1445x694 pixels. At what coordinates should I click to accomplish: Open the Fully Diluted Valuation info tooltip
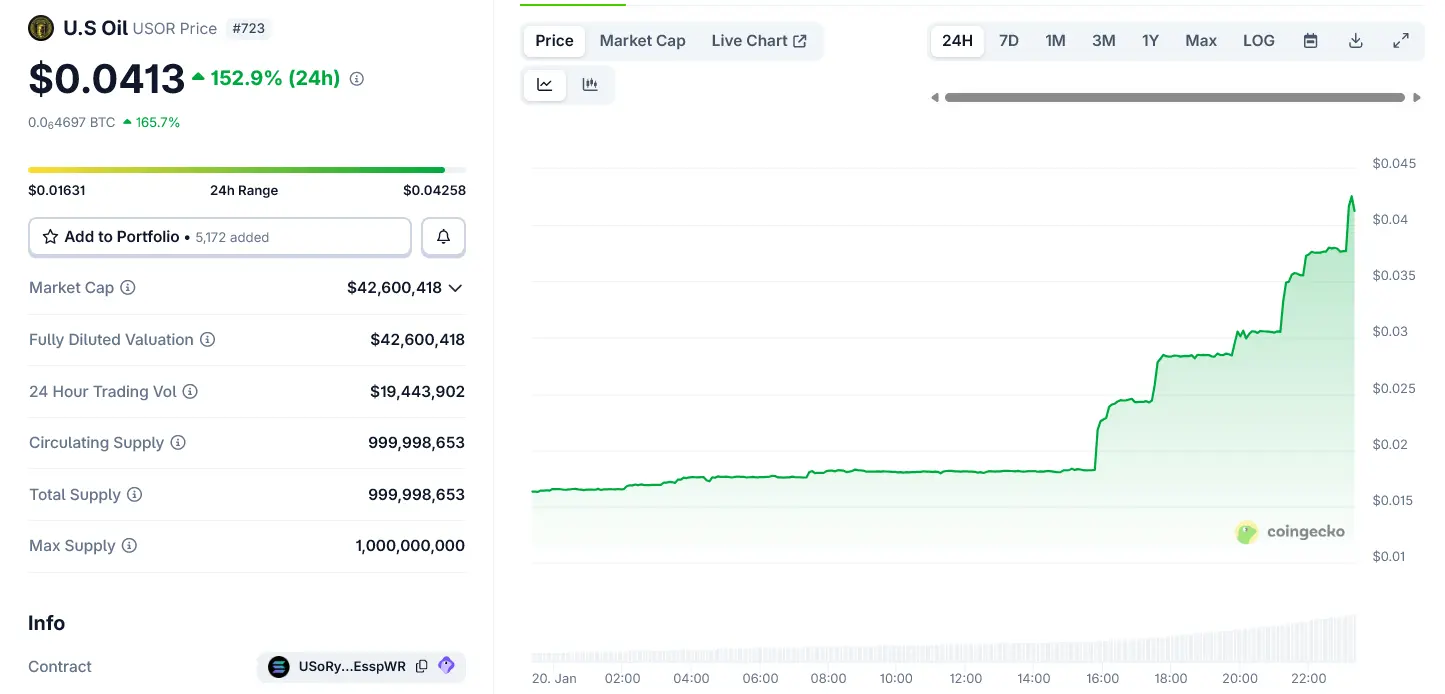pos(208,339)
